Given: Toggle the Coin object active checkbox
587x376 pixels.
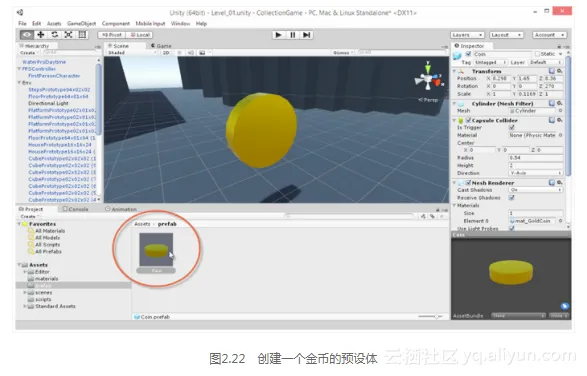Looking at the screenshot, I should 468,54.
